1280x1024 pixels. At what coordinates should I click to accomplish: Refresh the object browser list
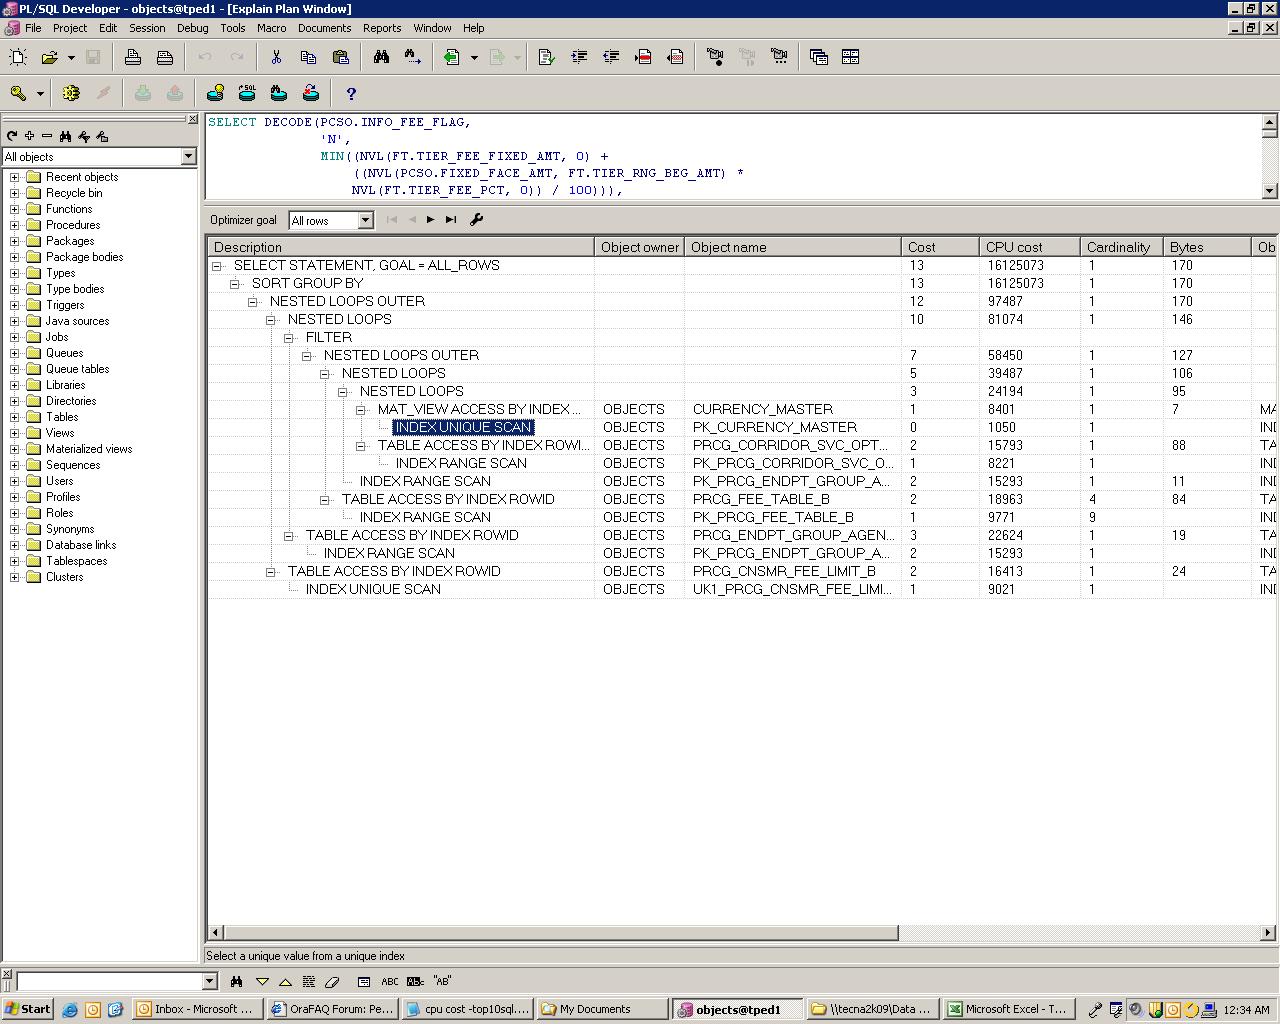(12, 136)
